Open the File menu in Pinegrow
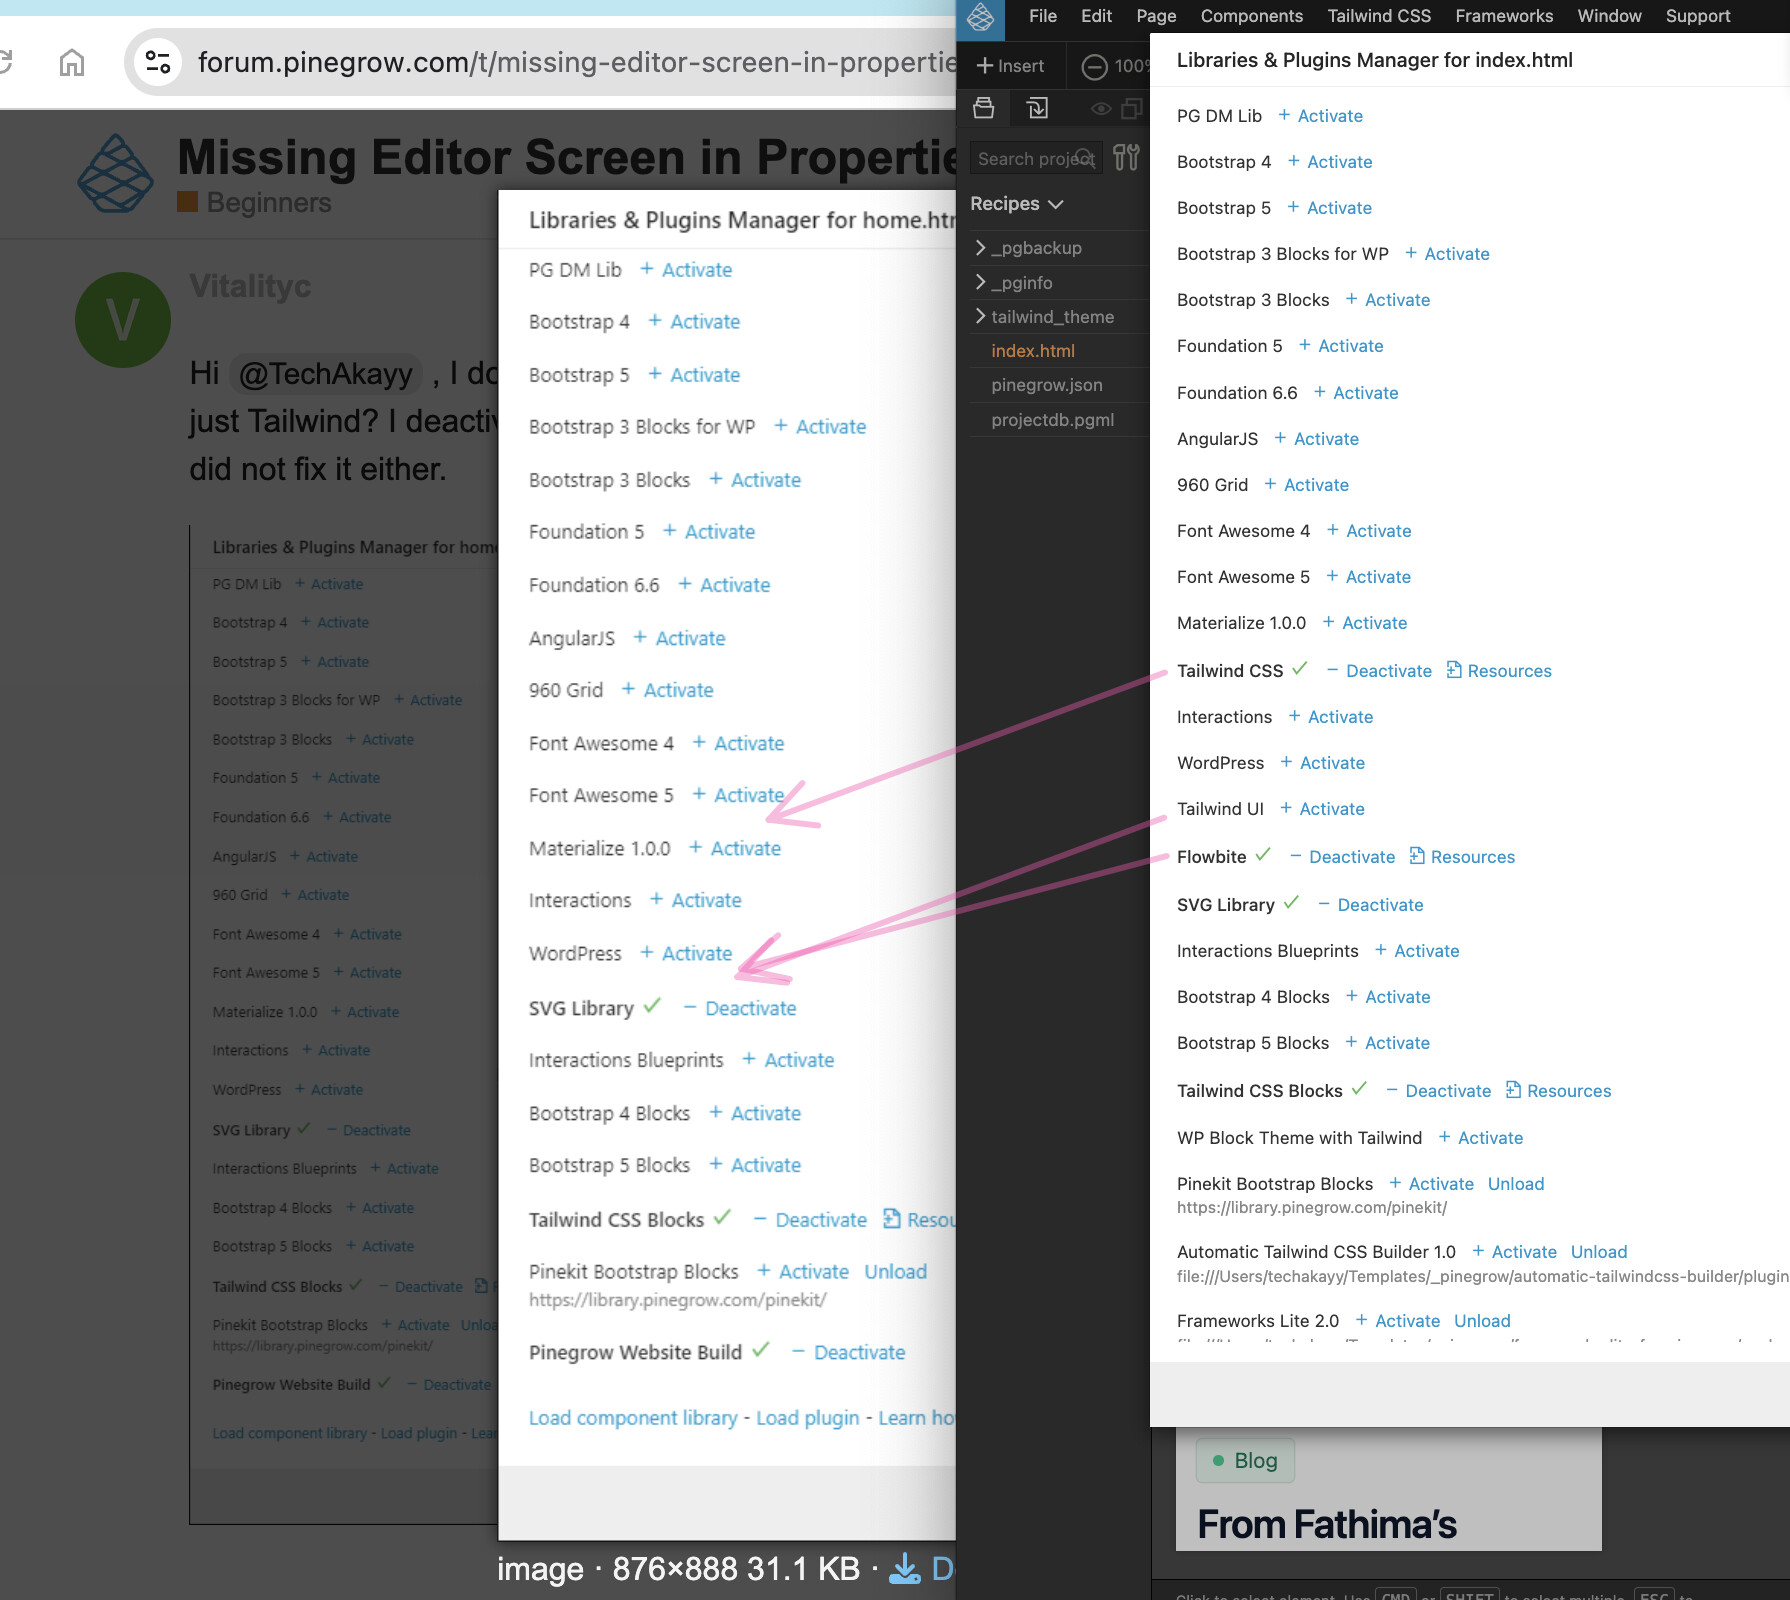Screen dimensions: 1790x1600 point(1043,16)
